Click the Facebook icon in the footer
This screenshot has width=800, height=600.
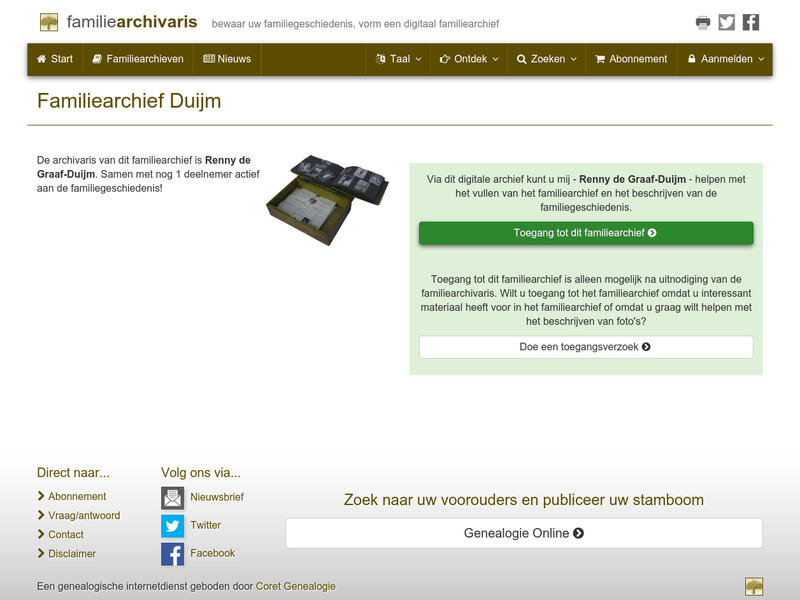point(172,552)
